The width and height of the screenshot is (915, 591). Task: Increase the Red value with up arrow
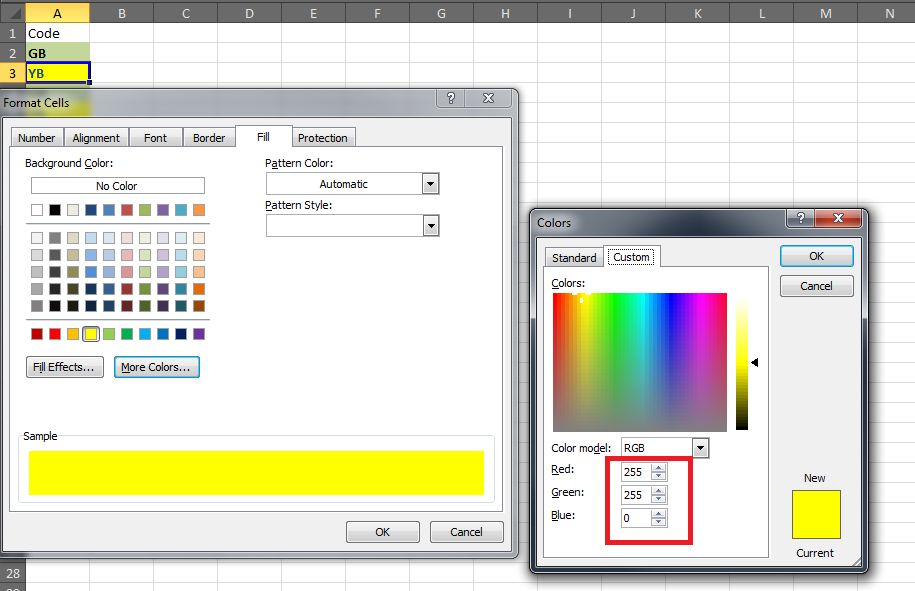tap(658, 468)
